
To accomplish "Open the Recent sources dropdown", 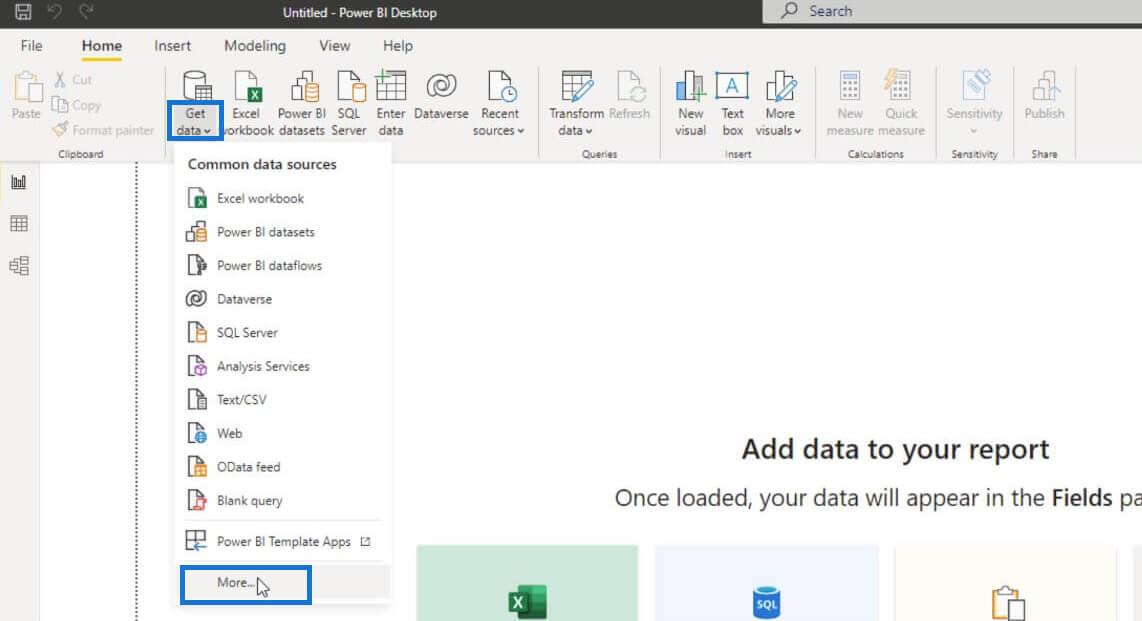I will coord(499,104).
